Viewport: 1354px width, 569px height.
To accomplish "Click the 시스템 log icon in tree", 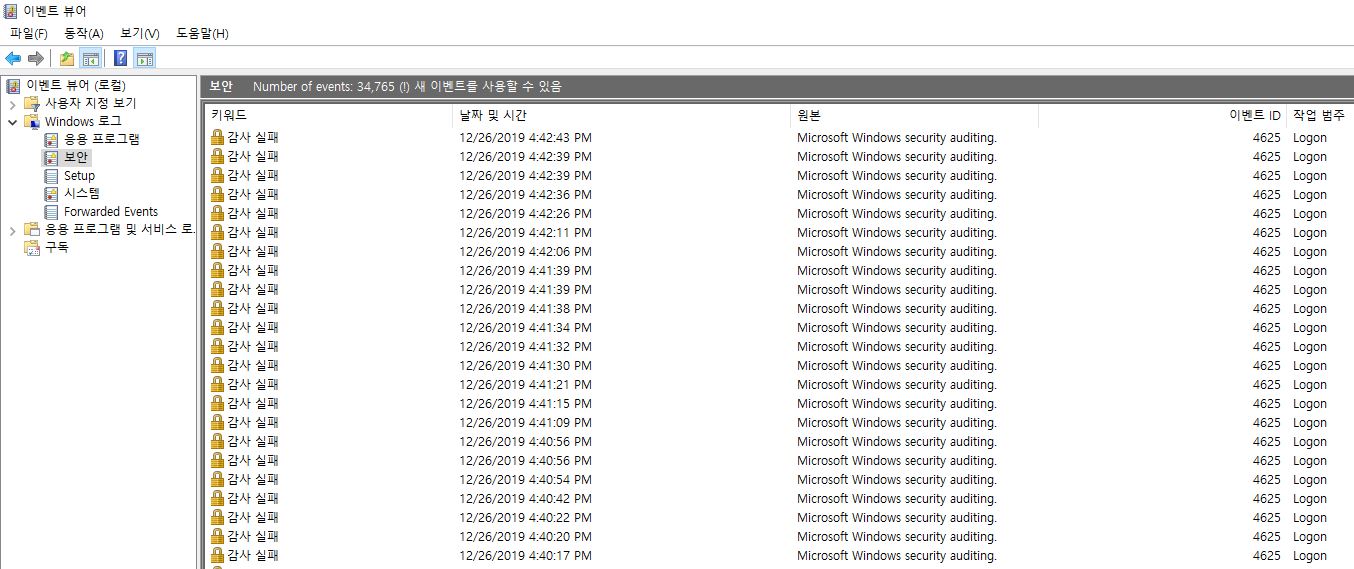I will click(x=52, y=193).
